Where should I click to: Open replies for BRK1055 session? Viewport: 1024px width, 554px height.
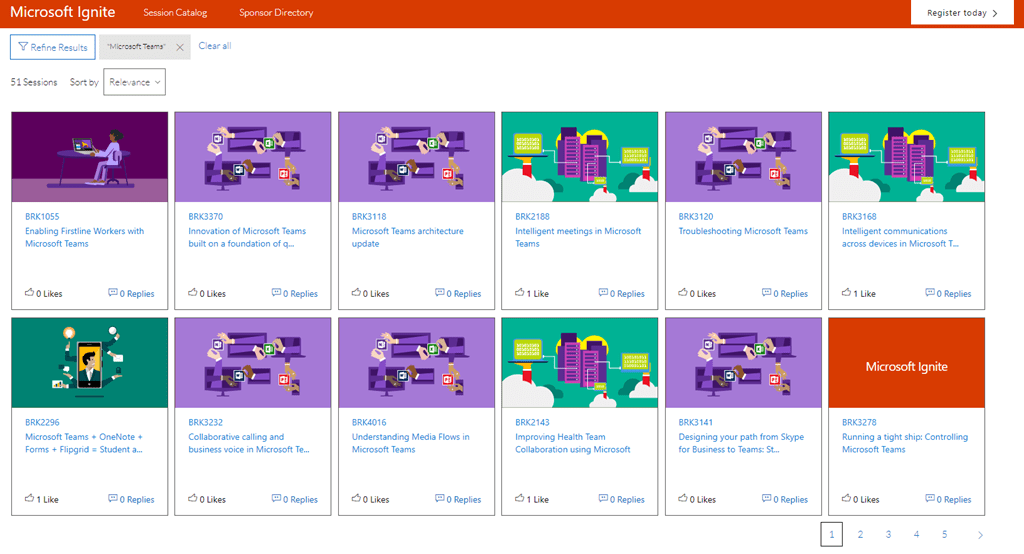pos(131,293)
